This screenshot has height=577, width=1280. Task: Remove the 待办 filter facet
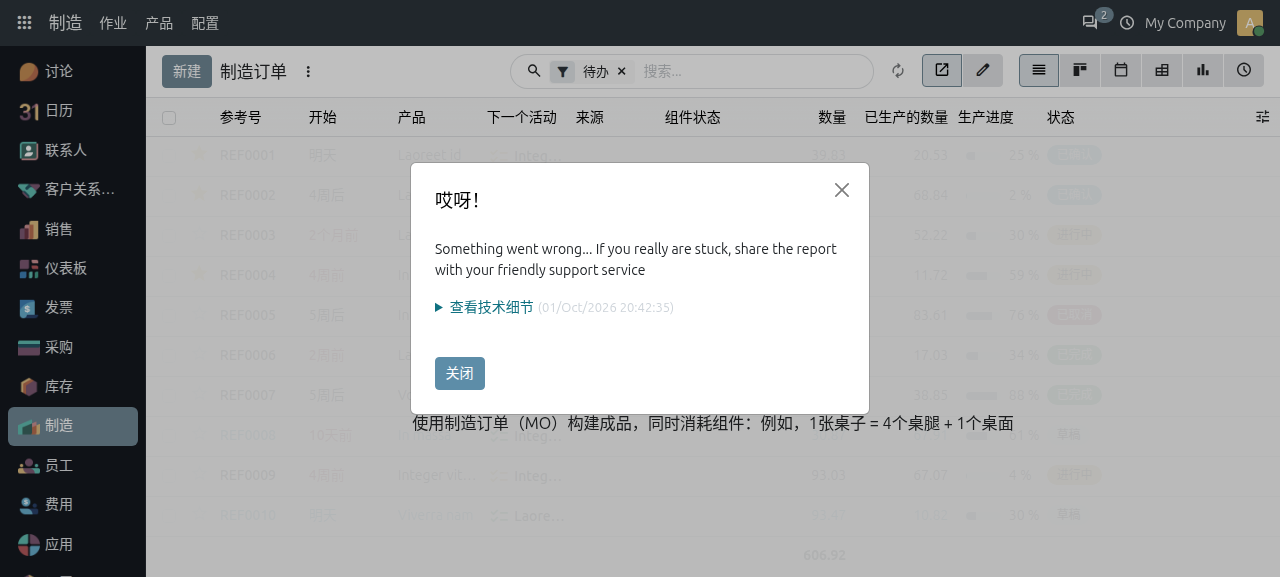click(621, 71)
